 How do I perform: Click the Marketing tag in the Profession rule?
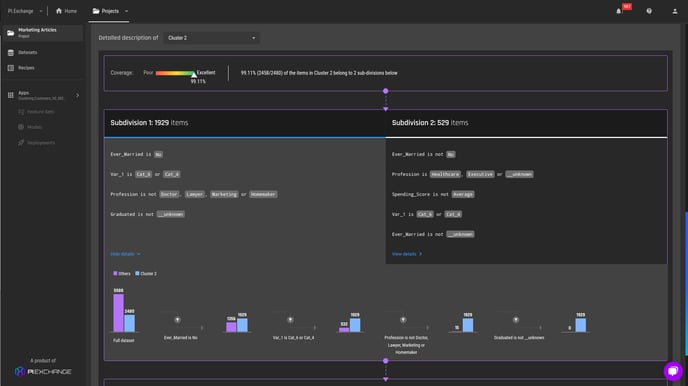tap(224, 194)
